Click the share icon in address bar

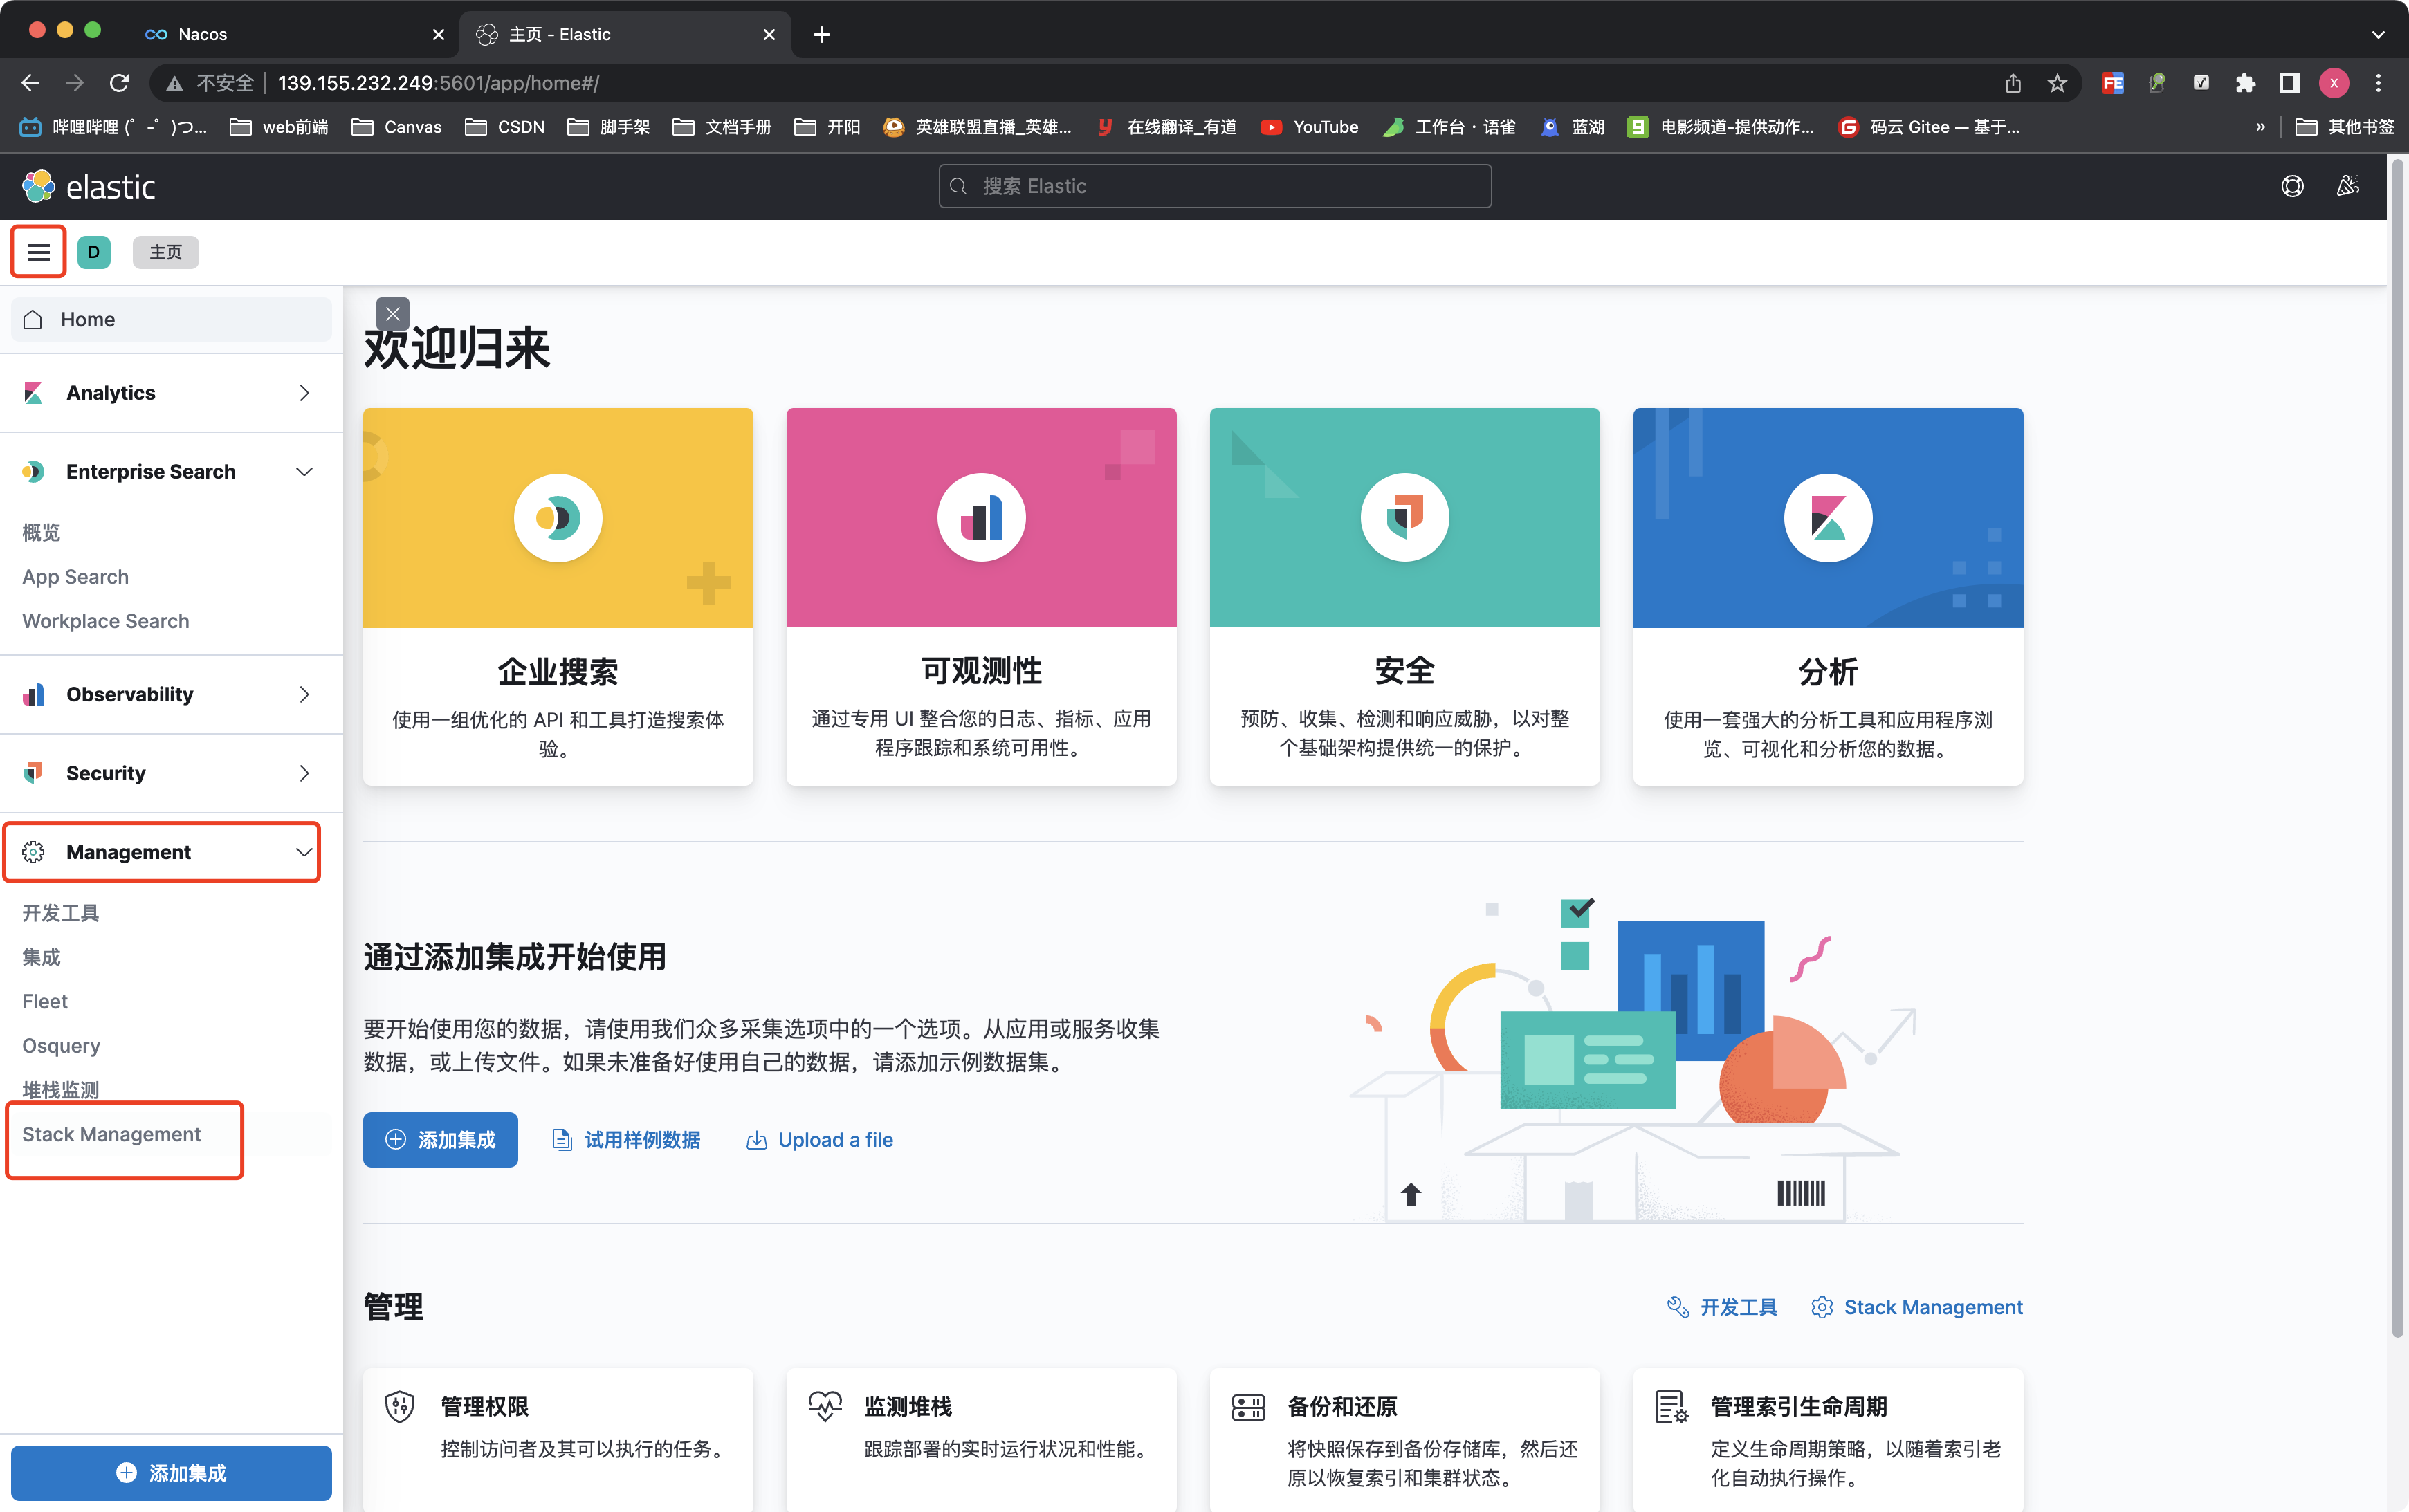(2013, 83)
